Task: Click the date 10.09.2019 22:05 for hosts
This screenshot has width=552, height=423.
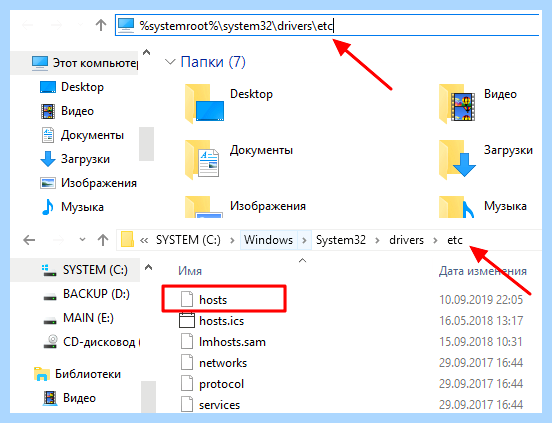Action: 481,299
